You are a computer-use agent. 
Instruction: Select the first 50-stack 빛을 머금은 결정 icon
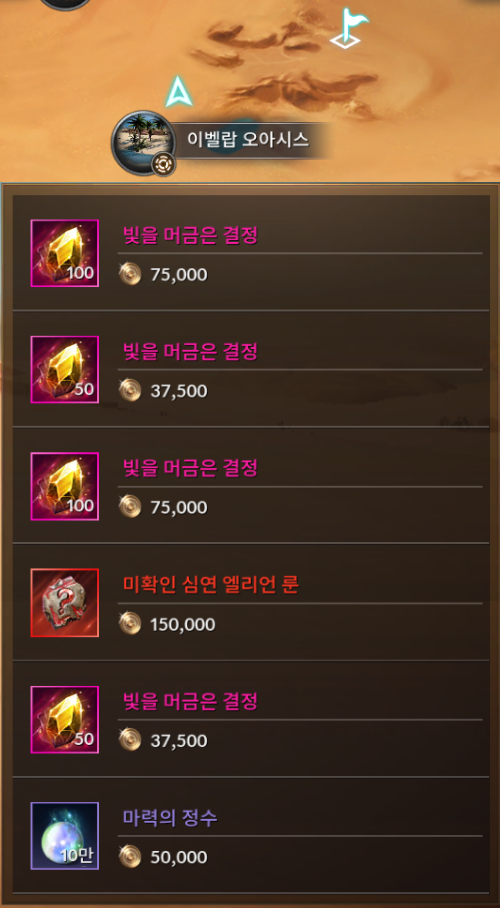point(65,369)
